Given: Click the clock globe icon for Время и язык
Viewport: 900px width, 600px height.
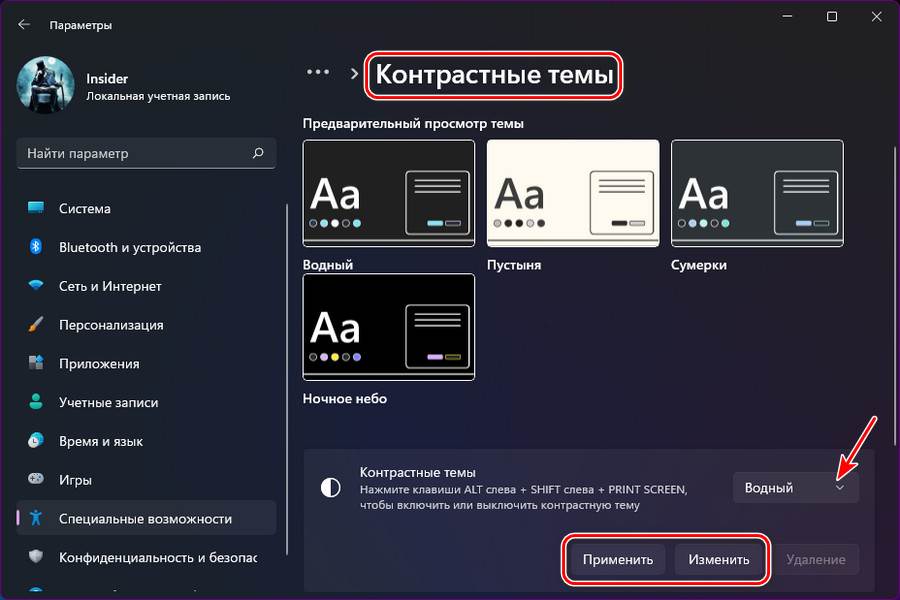Looking at the screenshot, I should click(x=36, y=440).
